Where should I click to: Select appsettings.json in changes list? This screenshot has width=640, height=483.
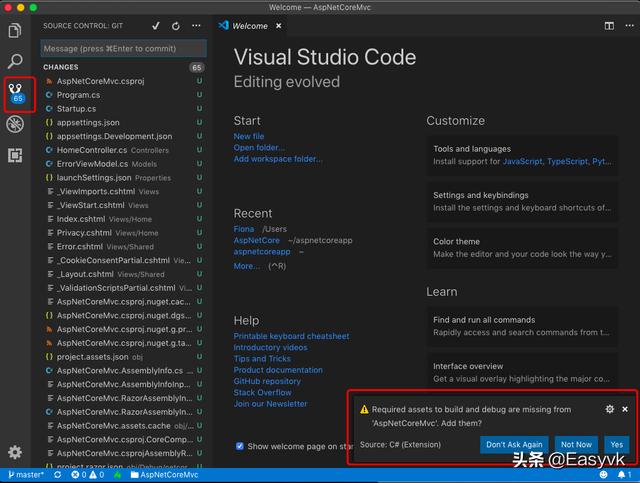click(123, 122)
